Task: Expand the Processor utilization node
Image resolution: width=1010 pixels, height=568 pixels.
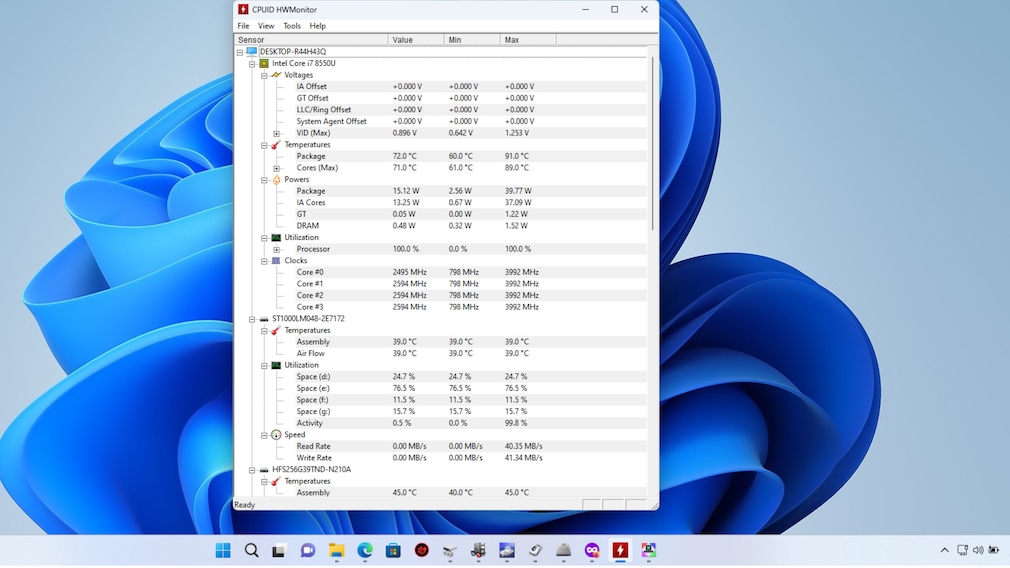Action: pyautogui.click(x=277, y=249)
